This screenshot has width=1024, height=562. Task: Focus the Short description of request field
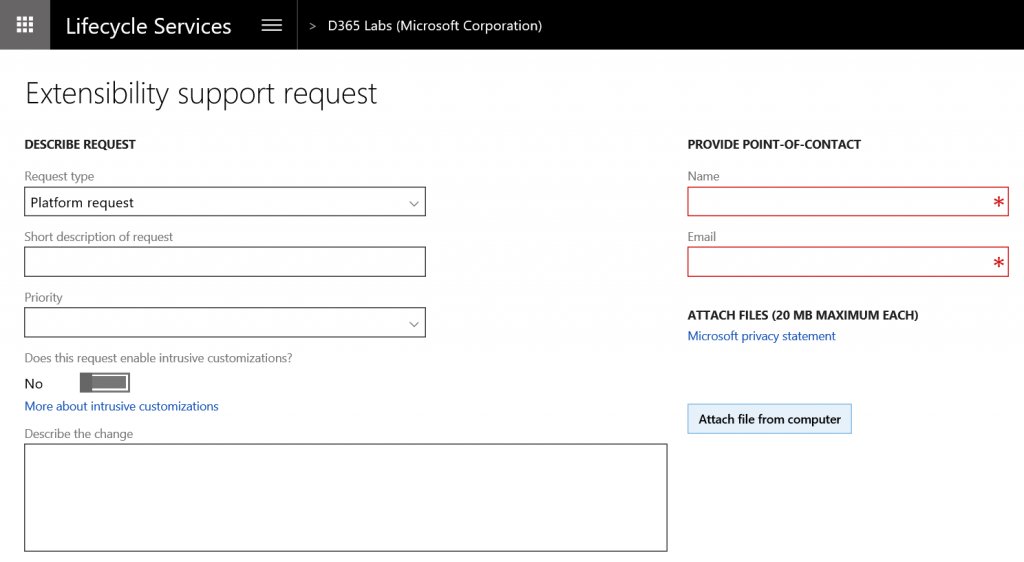coord(225,262)
